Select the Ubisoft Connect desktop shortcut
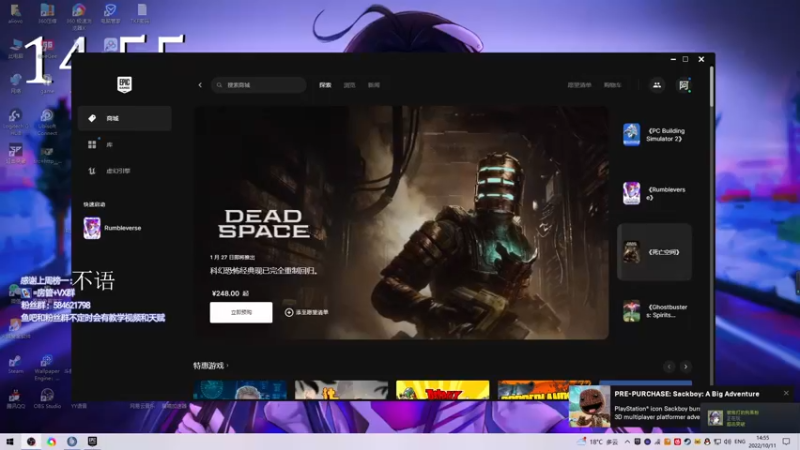The width and height of the screenshot is (800, 450). pos(47,122)
